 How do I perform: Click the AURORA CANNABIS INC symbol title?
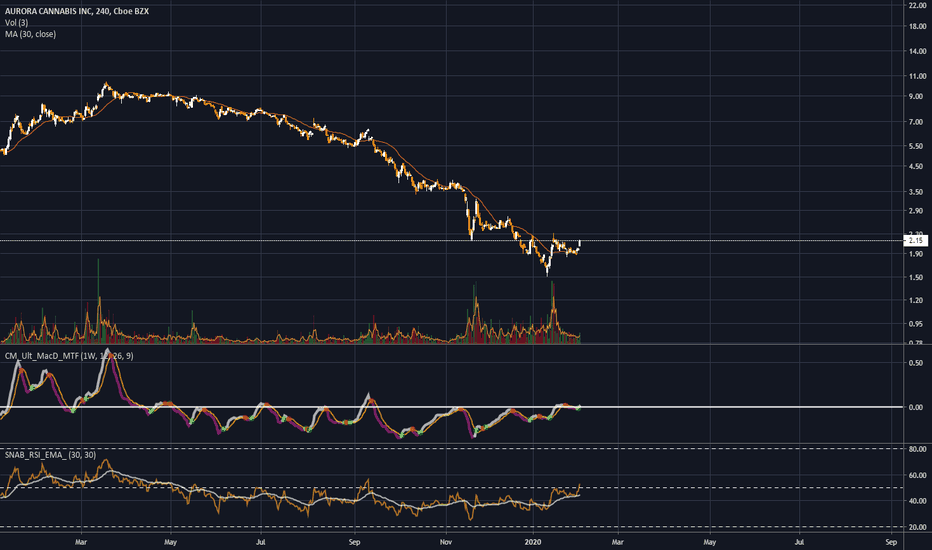point(77,11)
